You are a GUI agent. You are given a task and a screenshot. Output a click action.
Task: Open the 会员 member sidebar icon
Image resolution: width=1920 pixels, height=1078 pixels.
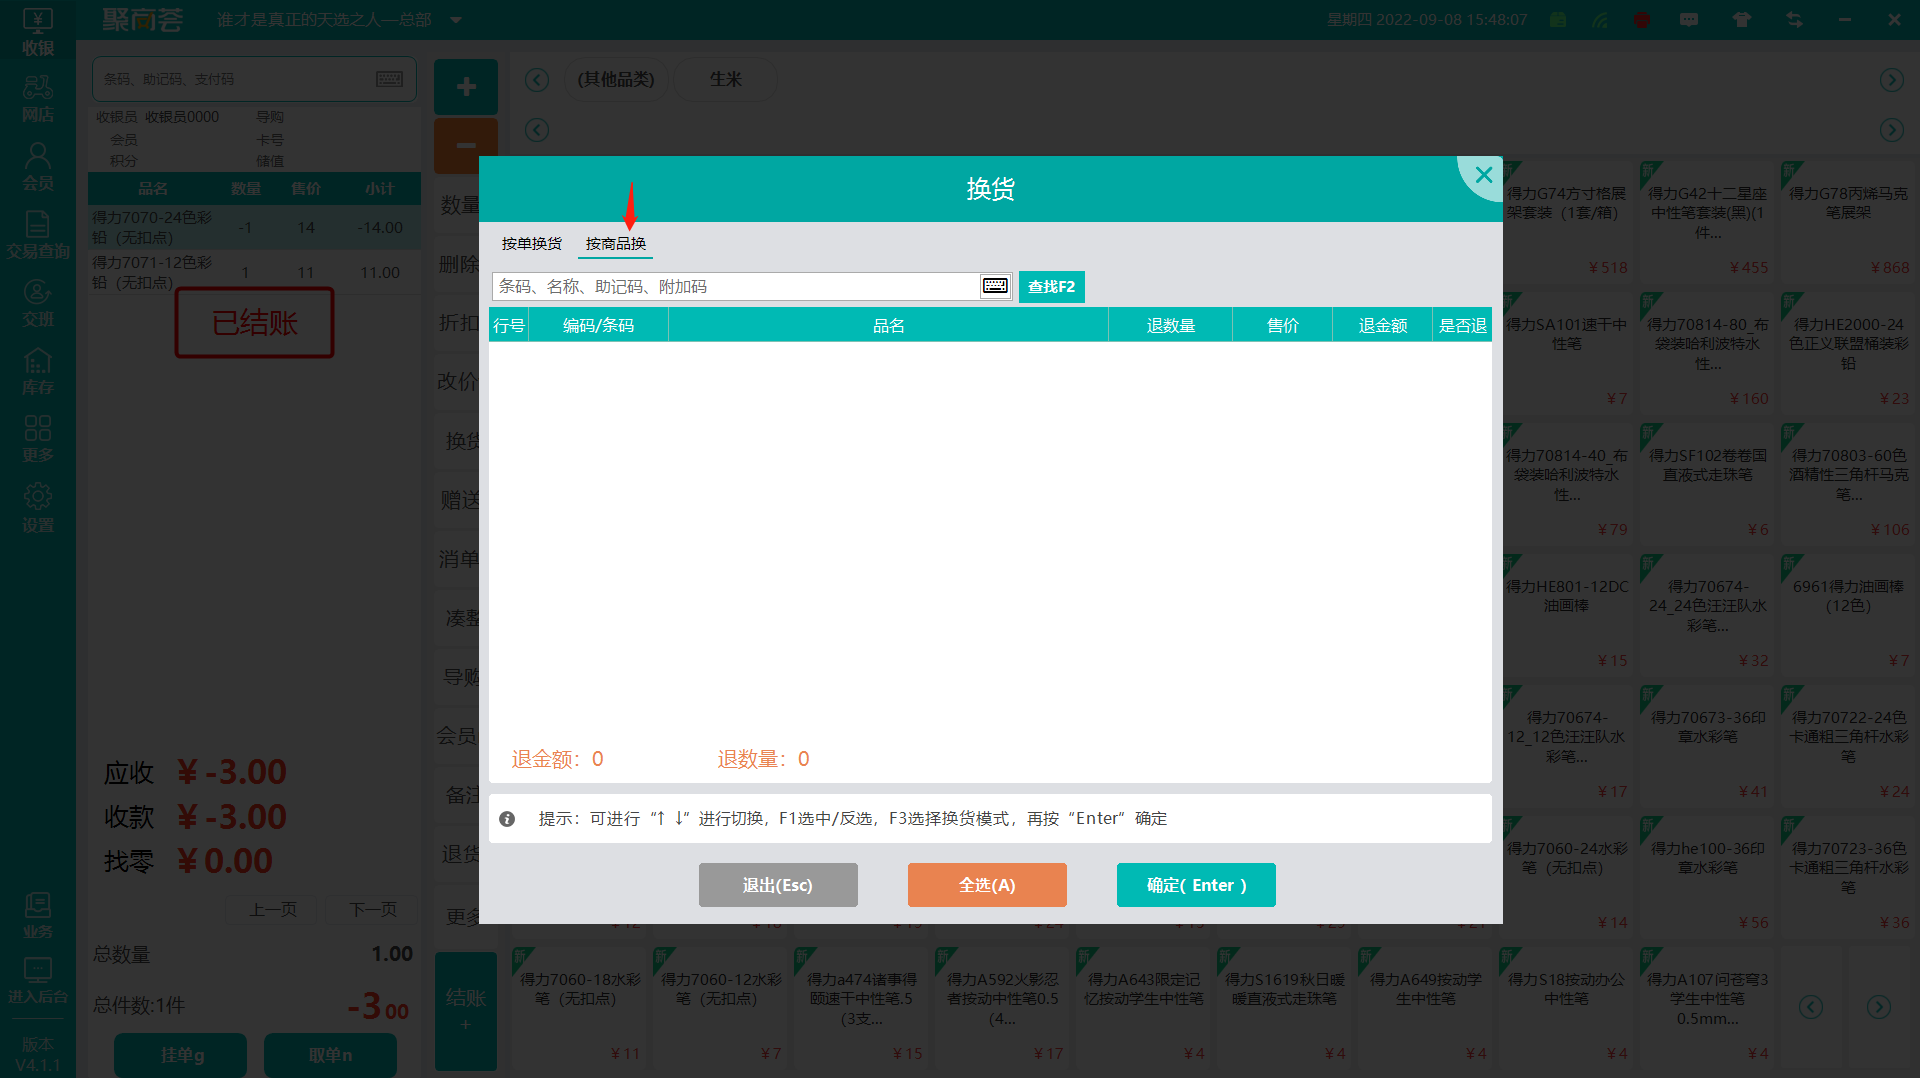tap(38, 166)
